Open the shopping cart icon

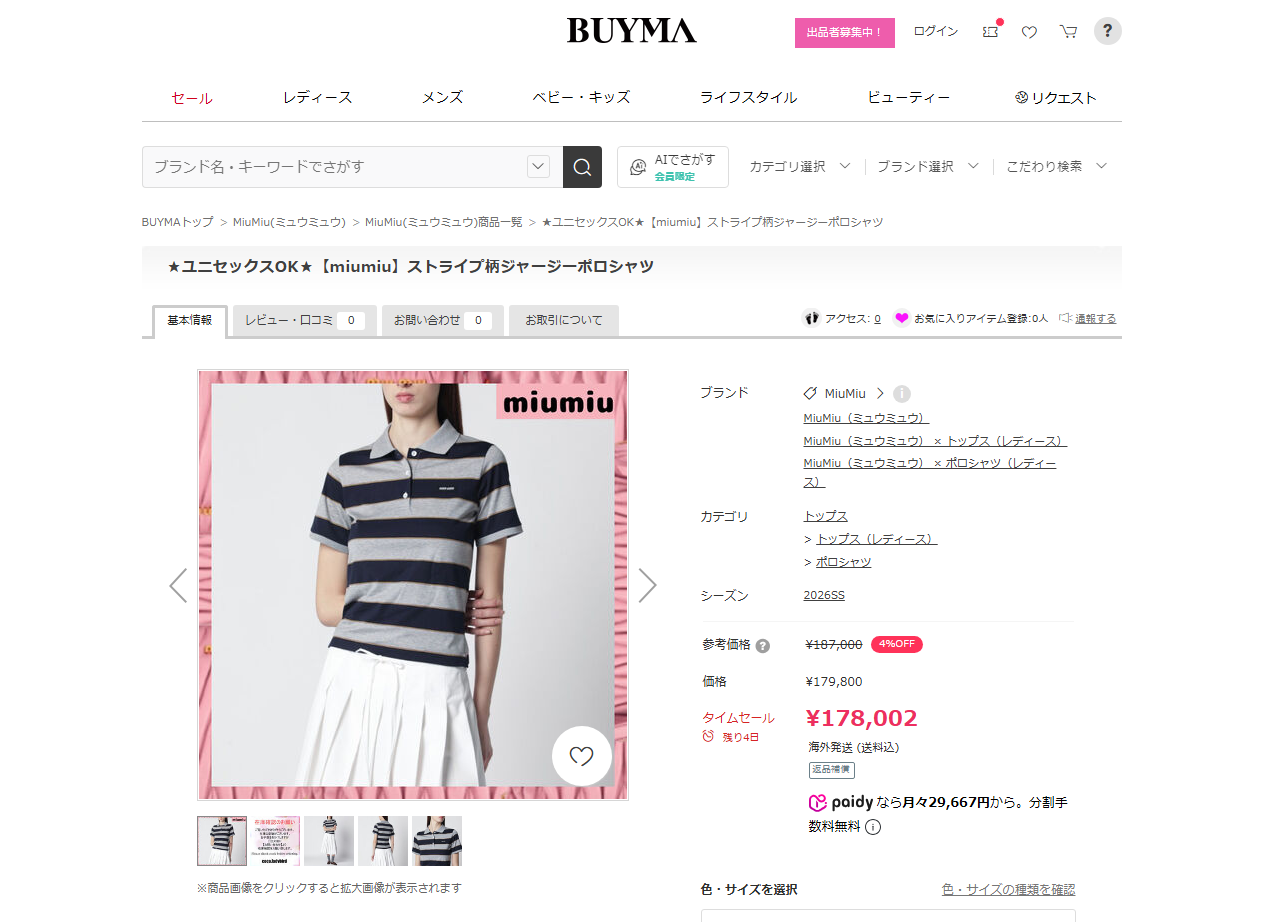[1068, 32]
